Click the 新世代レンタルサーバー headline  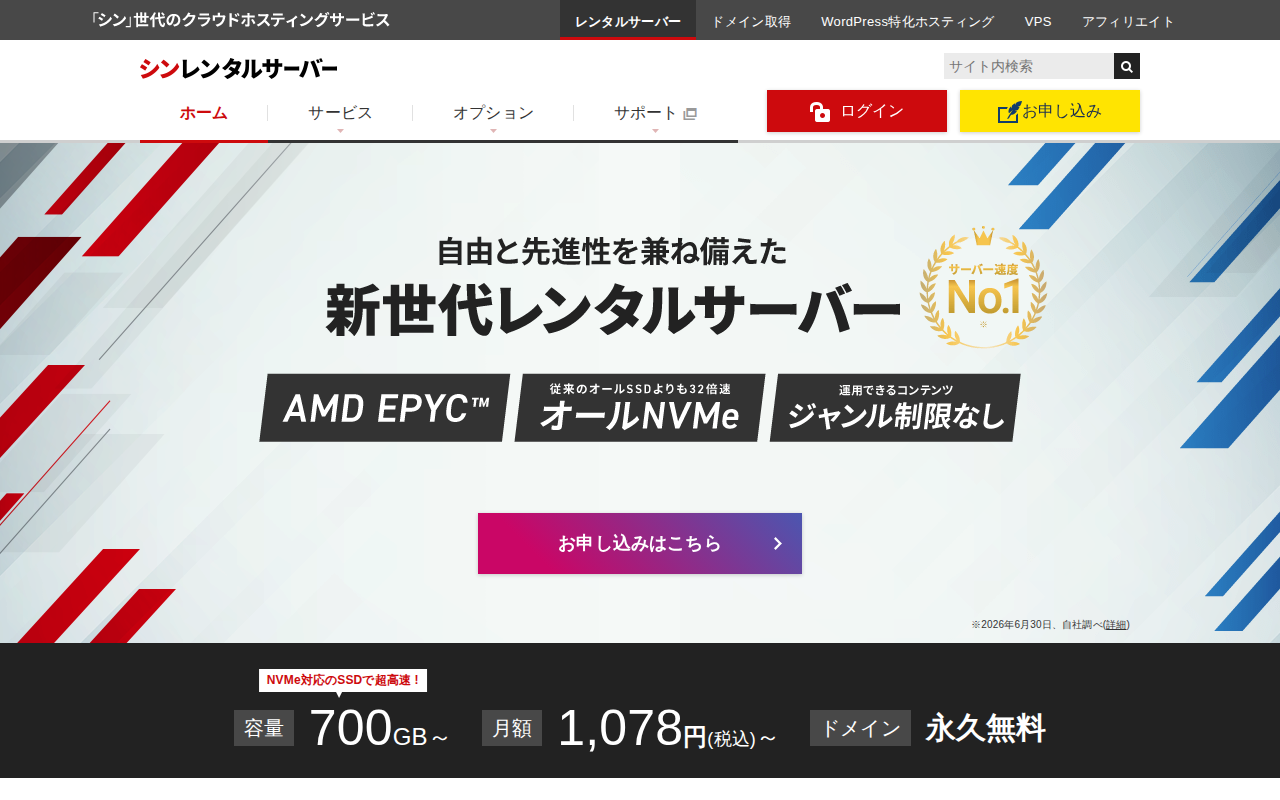[x=613, y=311]
